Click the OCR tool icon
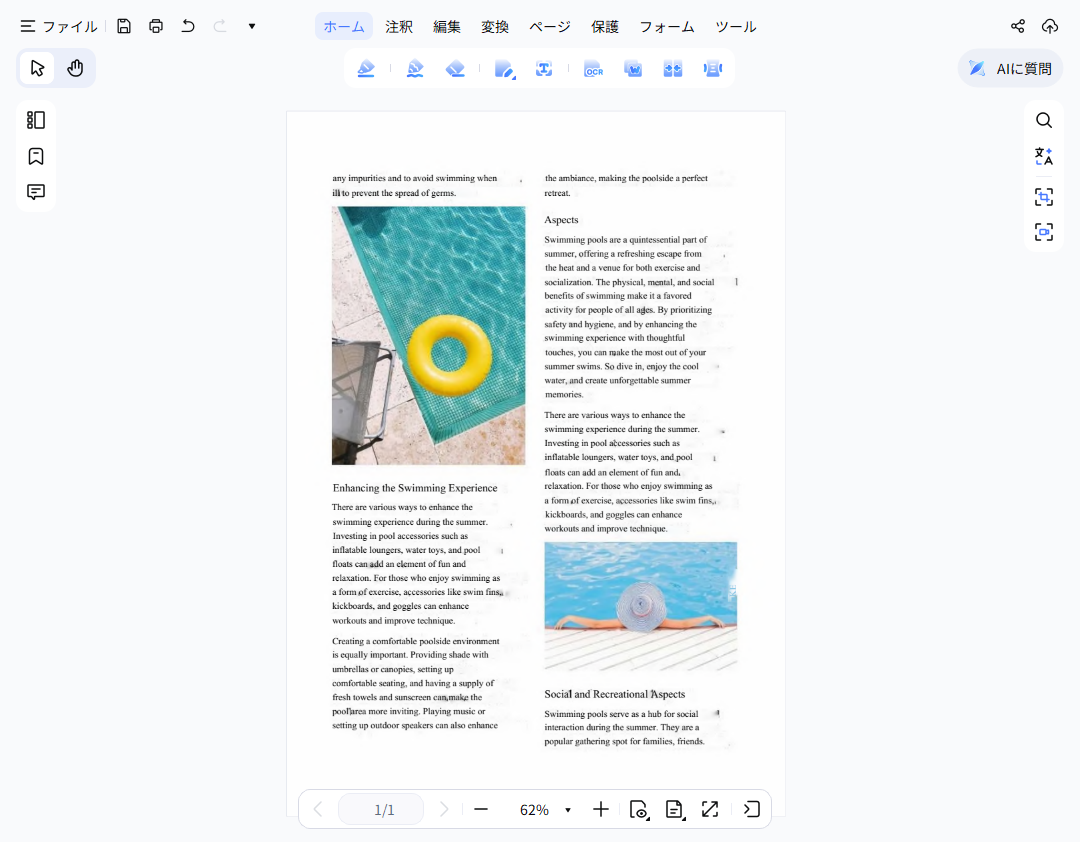 (593, 69)
